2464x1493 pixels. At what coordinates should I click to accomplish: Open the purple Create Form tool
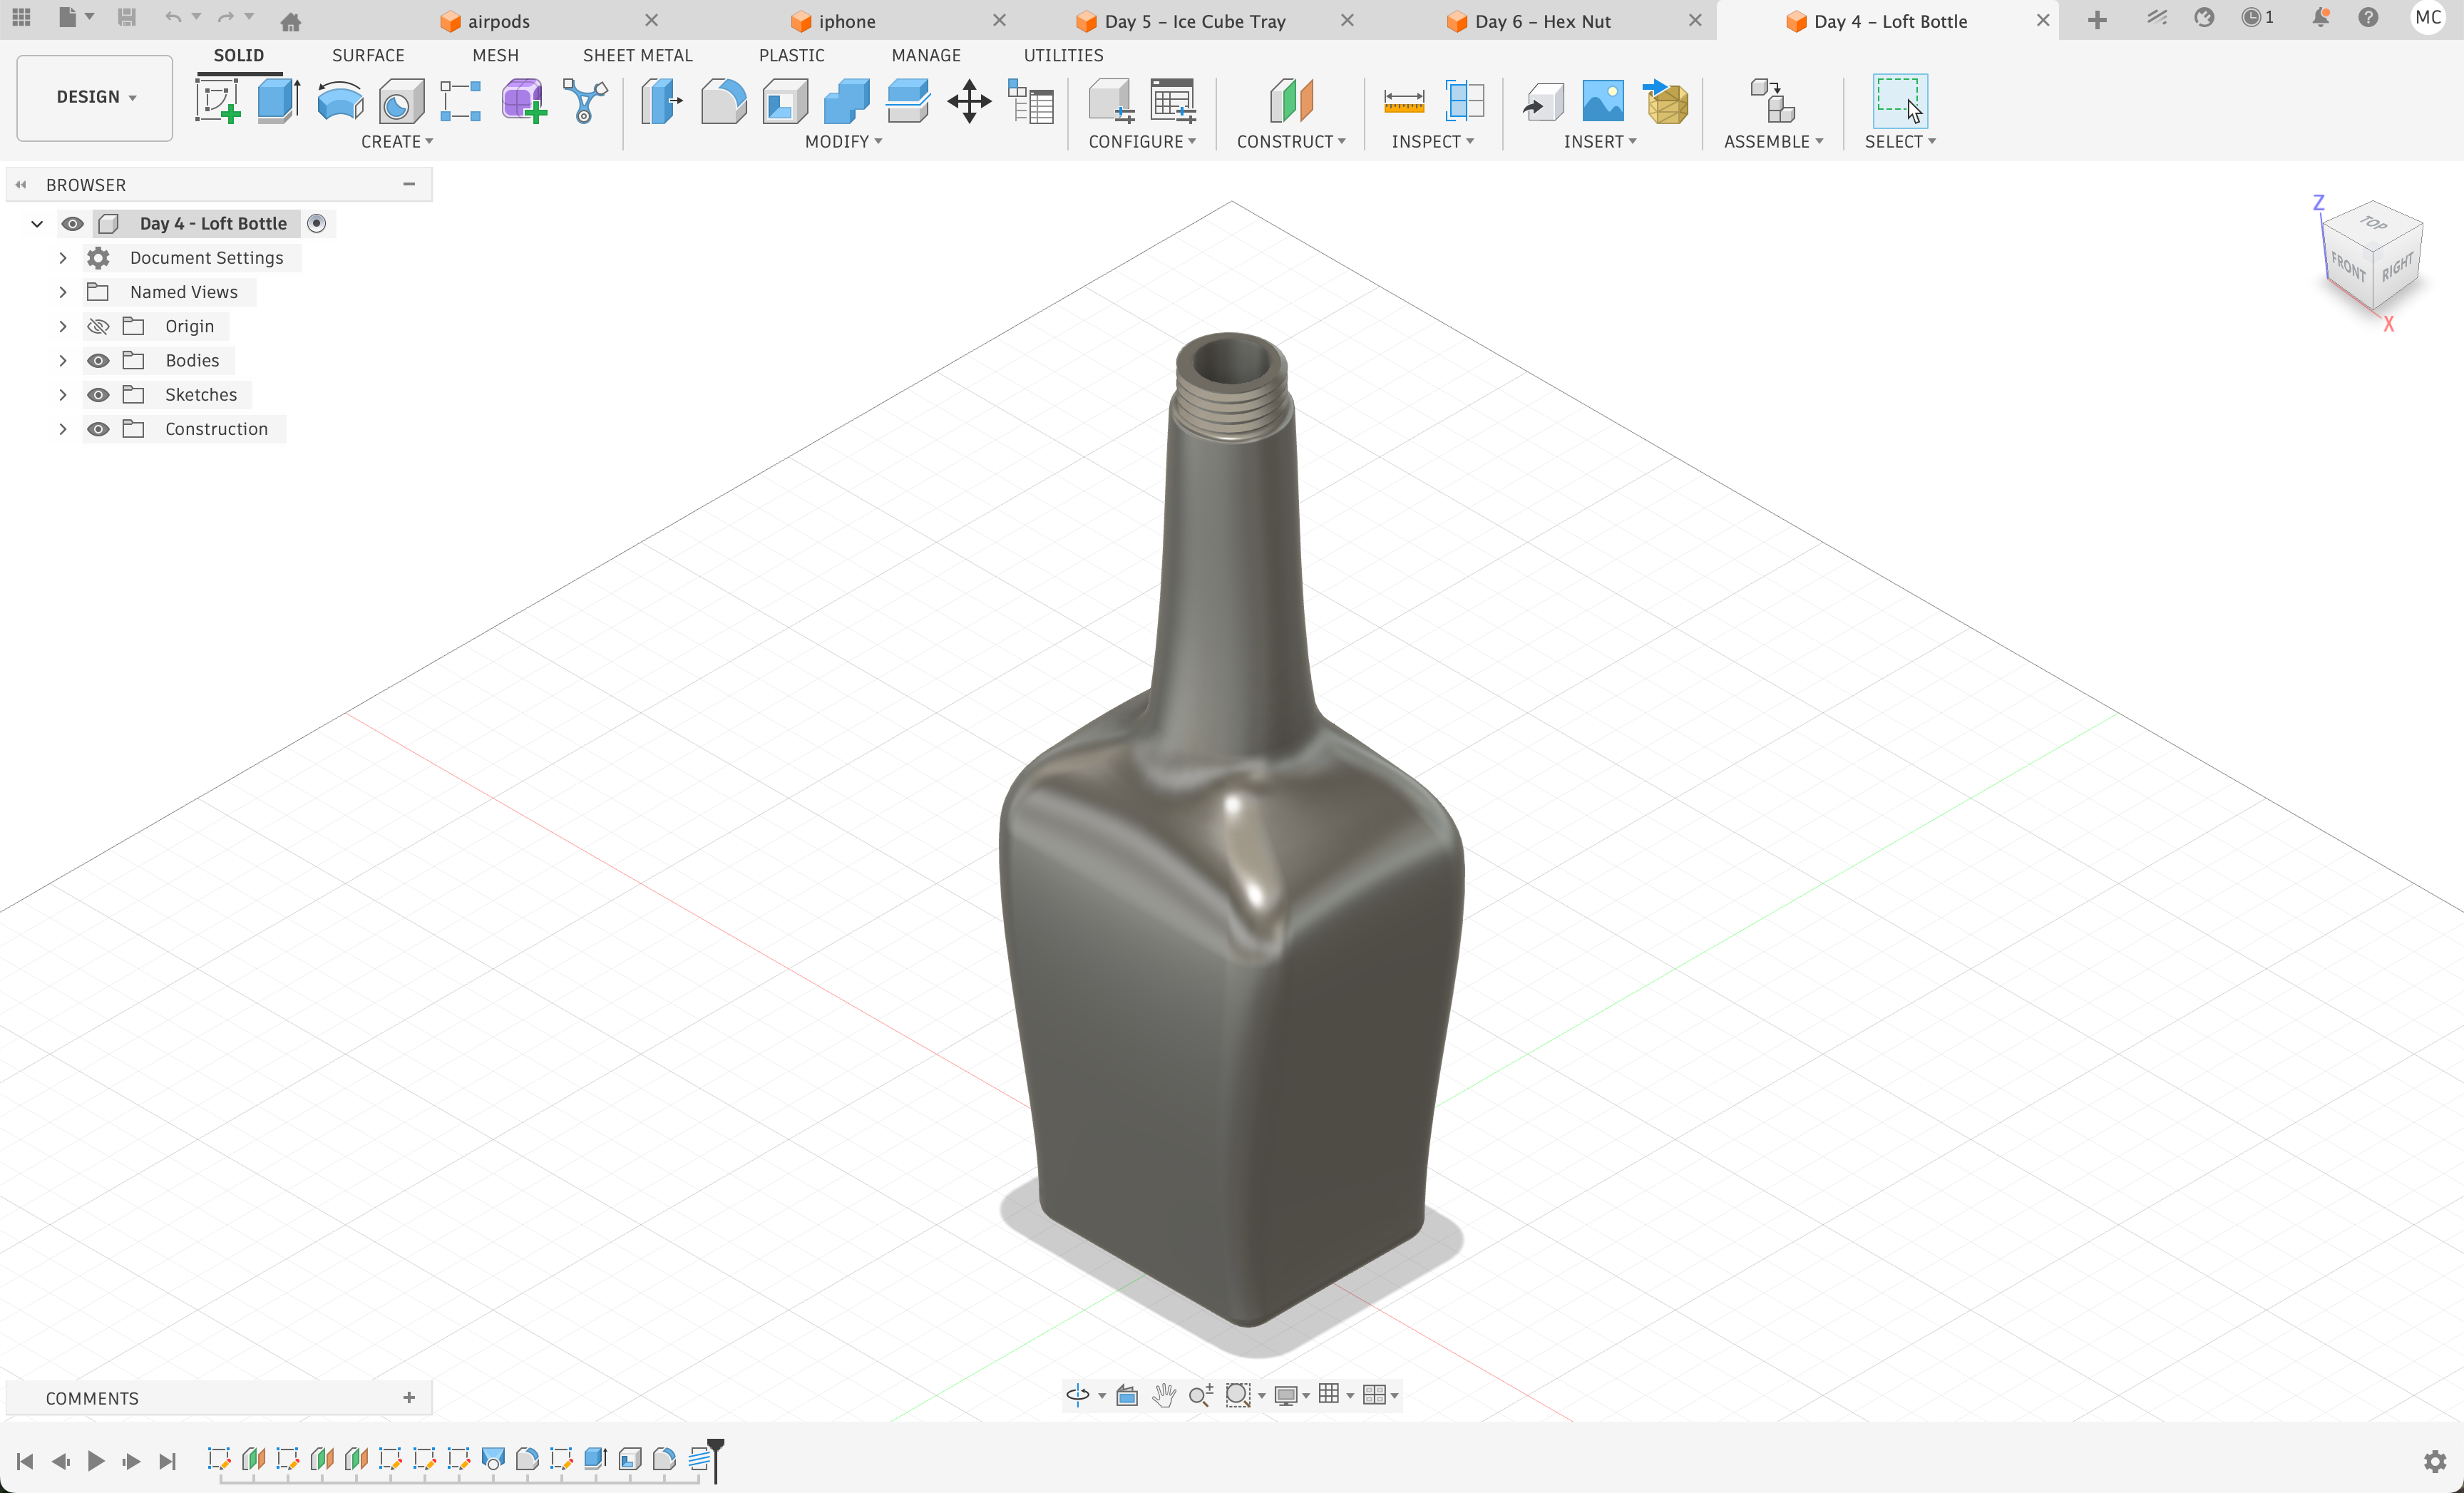(523, 101)
